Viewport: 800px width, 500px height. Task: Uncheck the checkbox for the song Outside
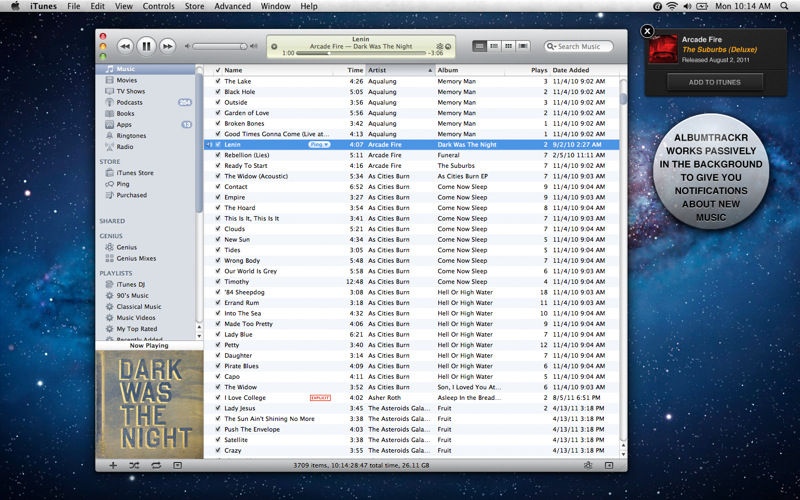218,102
